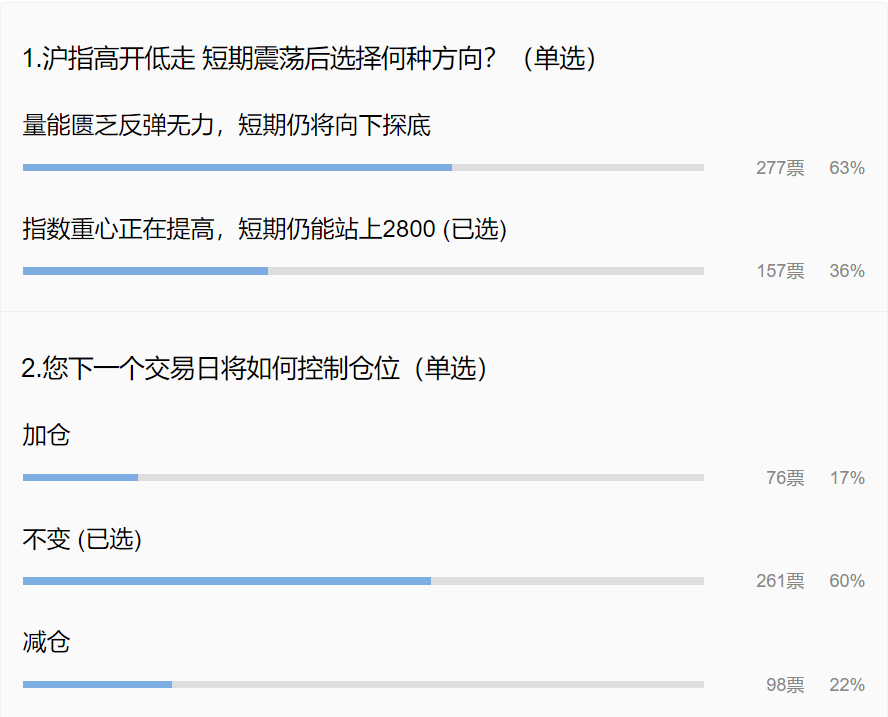Click the 63% progress bar for 向下探底
The width and height of the screenshot is (888, 717).
[x=363, y=168]
